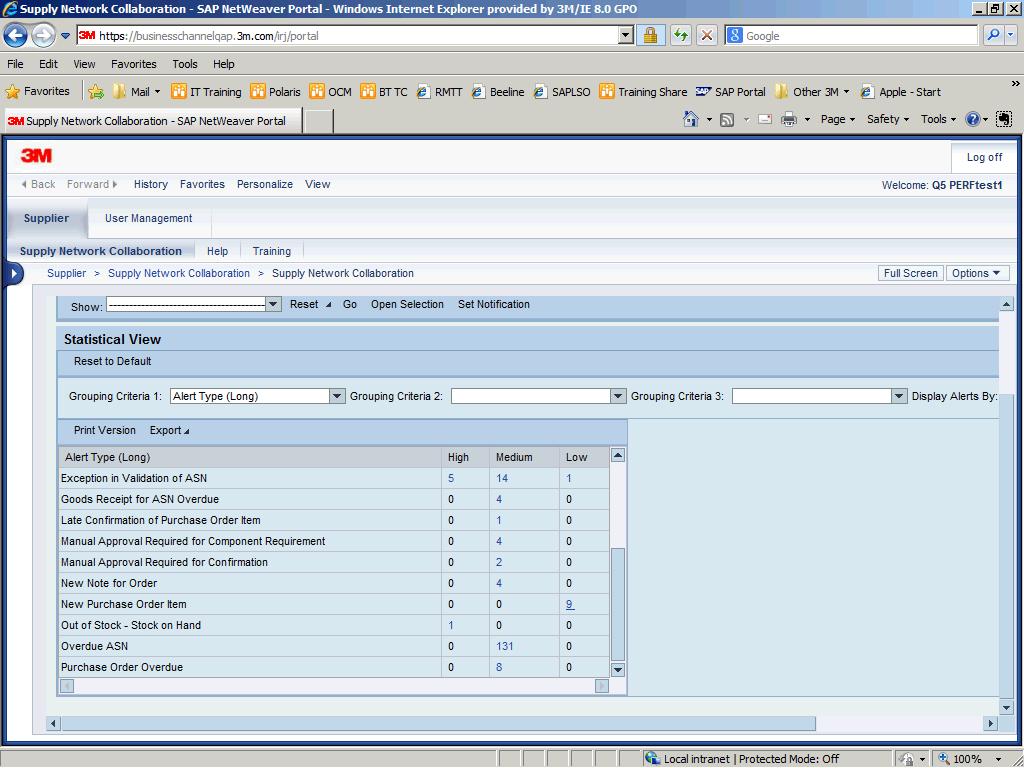Open the 14 medium Exception in Validation link
Image resolution: width=1024 pixels, height=768 pixels.
point(502,479)
